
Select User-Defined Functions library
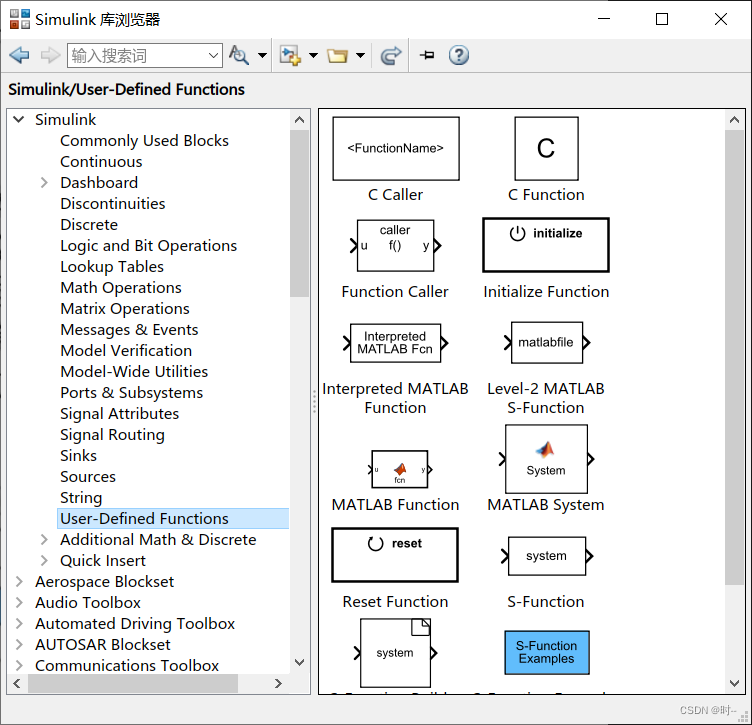(173, 518)
